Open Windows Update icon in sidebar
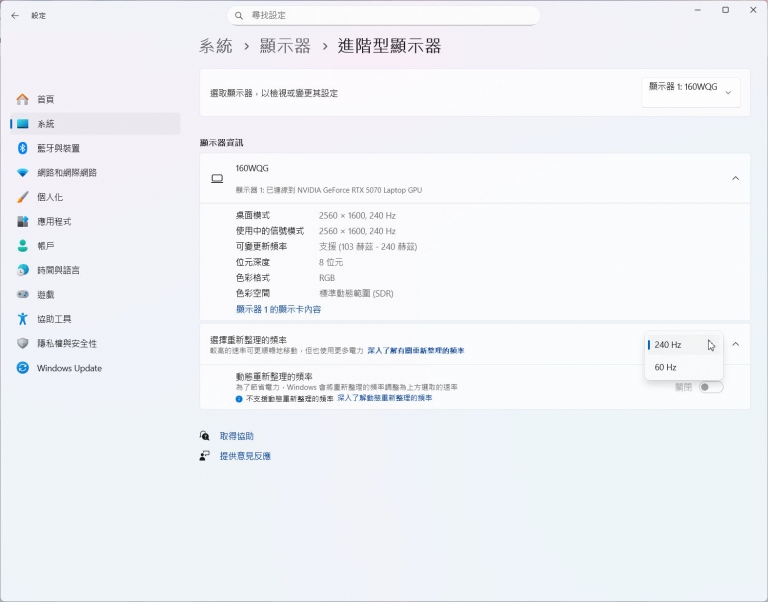 coord(23,368)
